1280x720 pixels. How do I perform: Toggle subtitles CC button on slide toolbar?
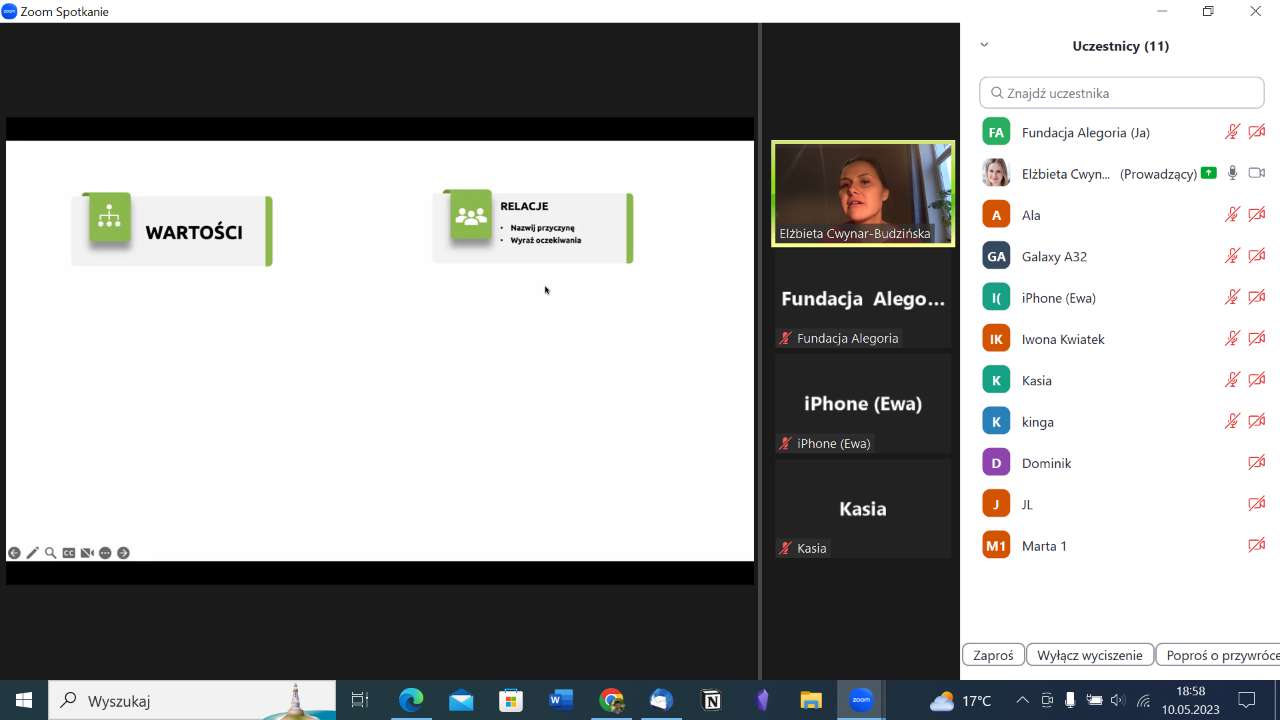(69, 553)
